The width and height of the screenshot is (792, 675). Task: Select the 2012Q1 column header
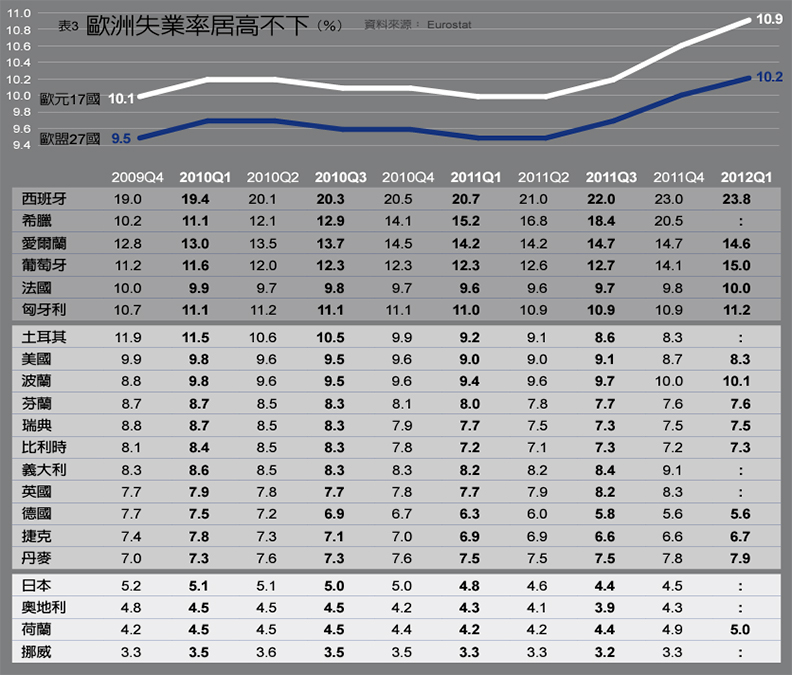pos(746,177)
